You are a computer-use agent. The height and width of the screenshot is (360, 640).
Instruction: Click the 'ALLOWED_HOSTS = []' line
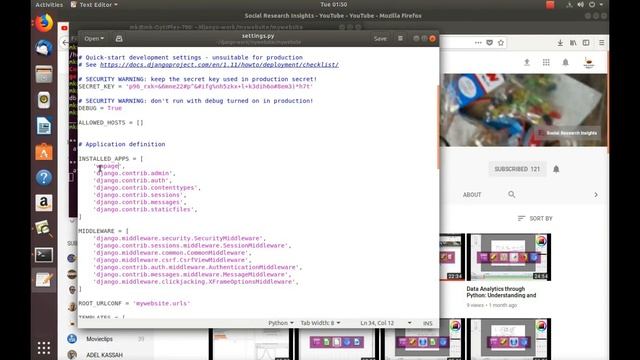pos(111,122)
